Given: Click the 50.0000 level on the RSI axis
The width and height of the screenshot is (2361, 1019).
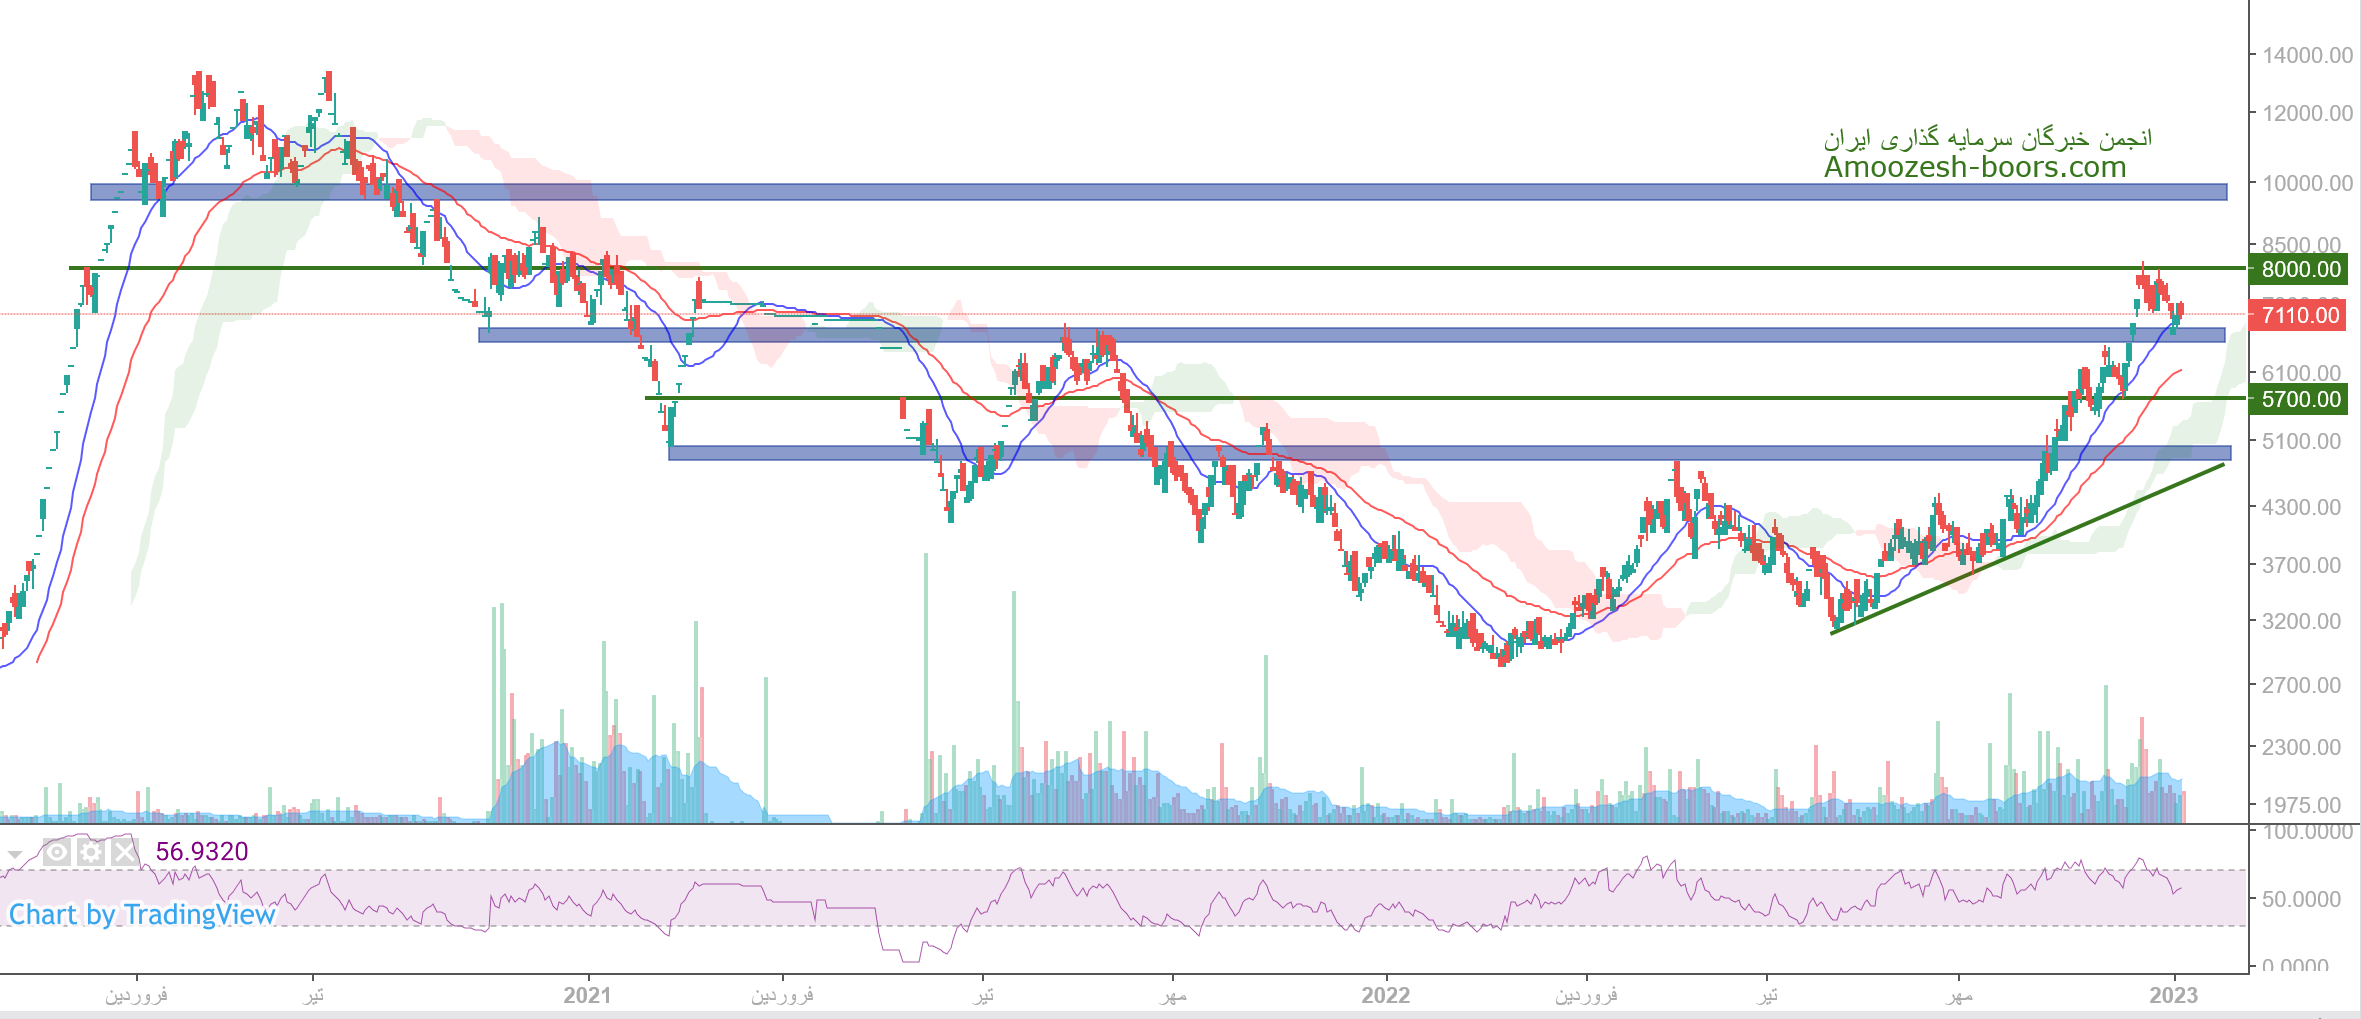Looking at the screenshot, I should point(2301,899).
